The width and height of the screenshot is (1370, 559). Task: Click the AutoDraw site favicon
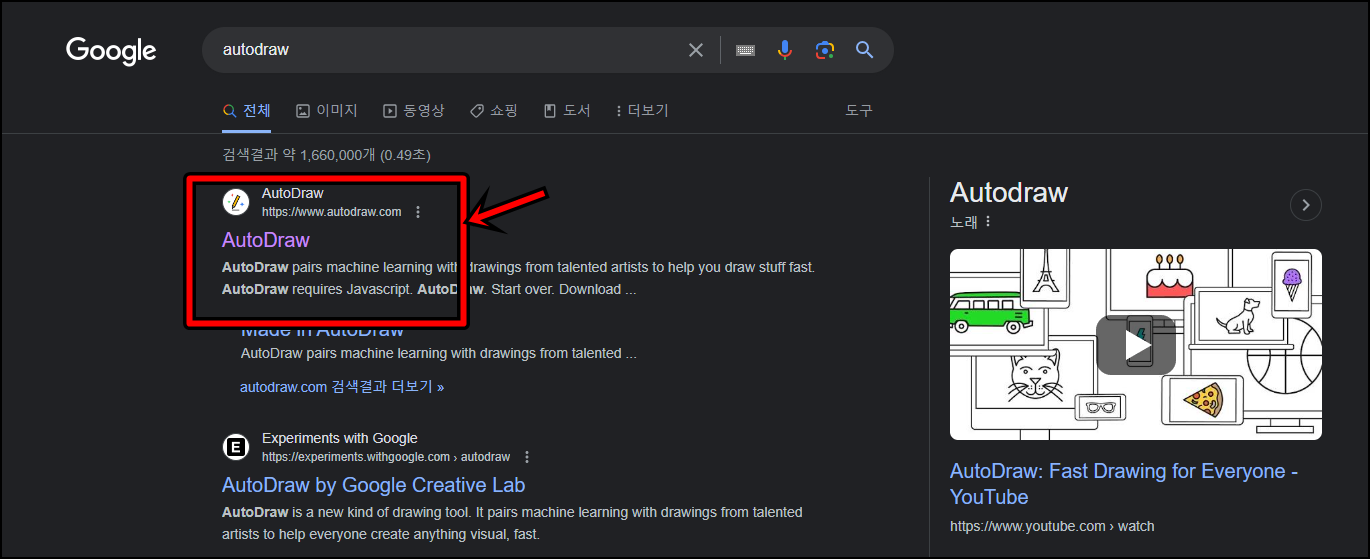(x=236, y=202)
